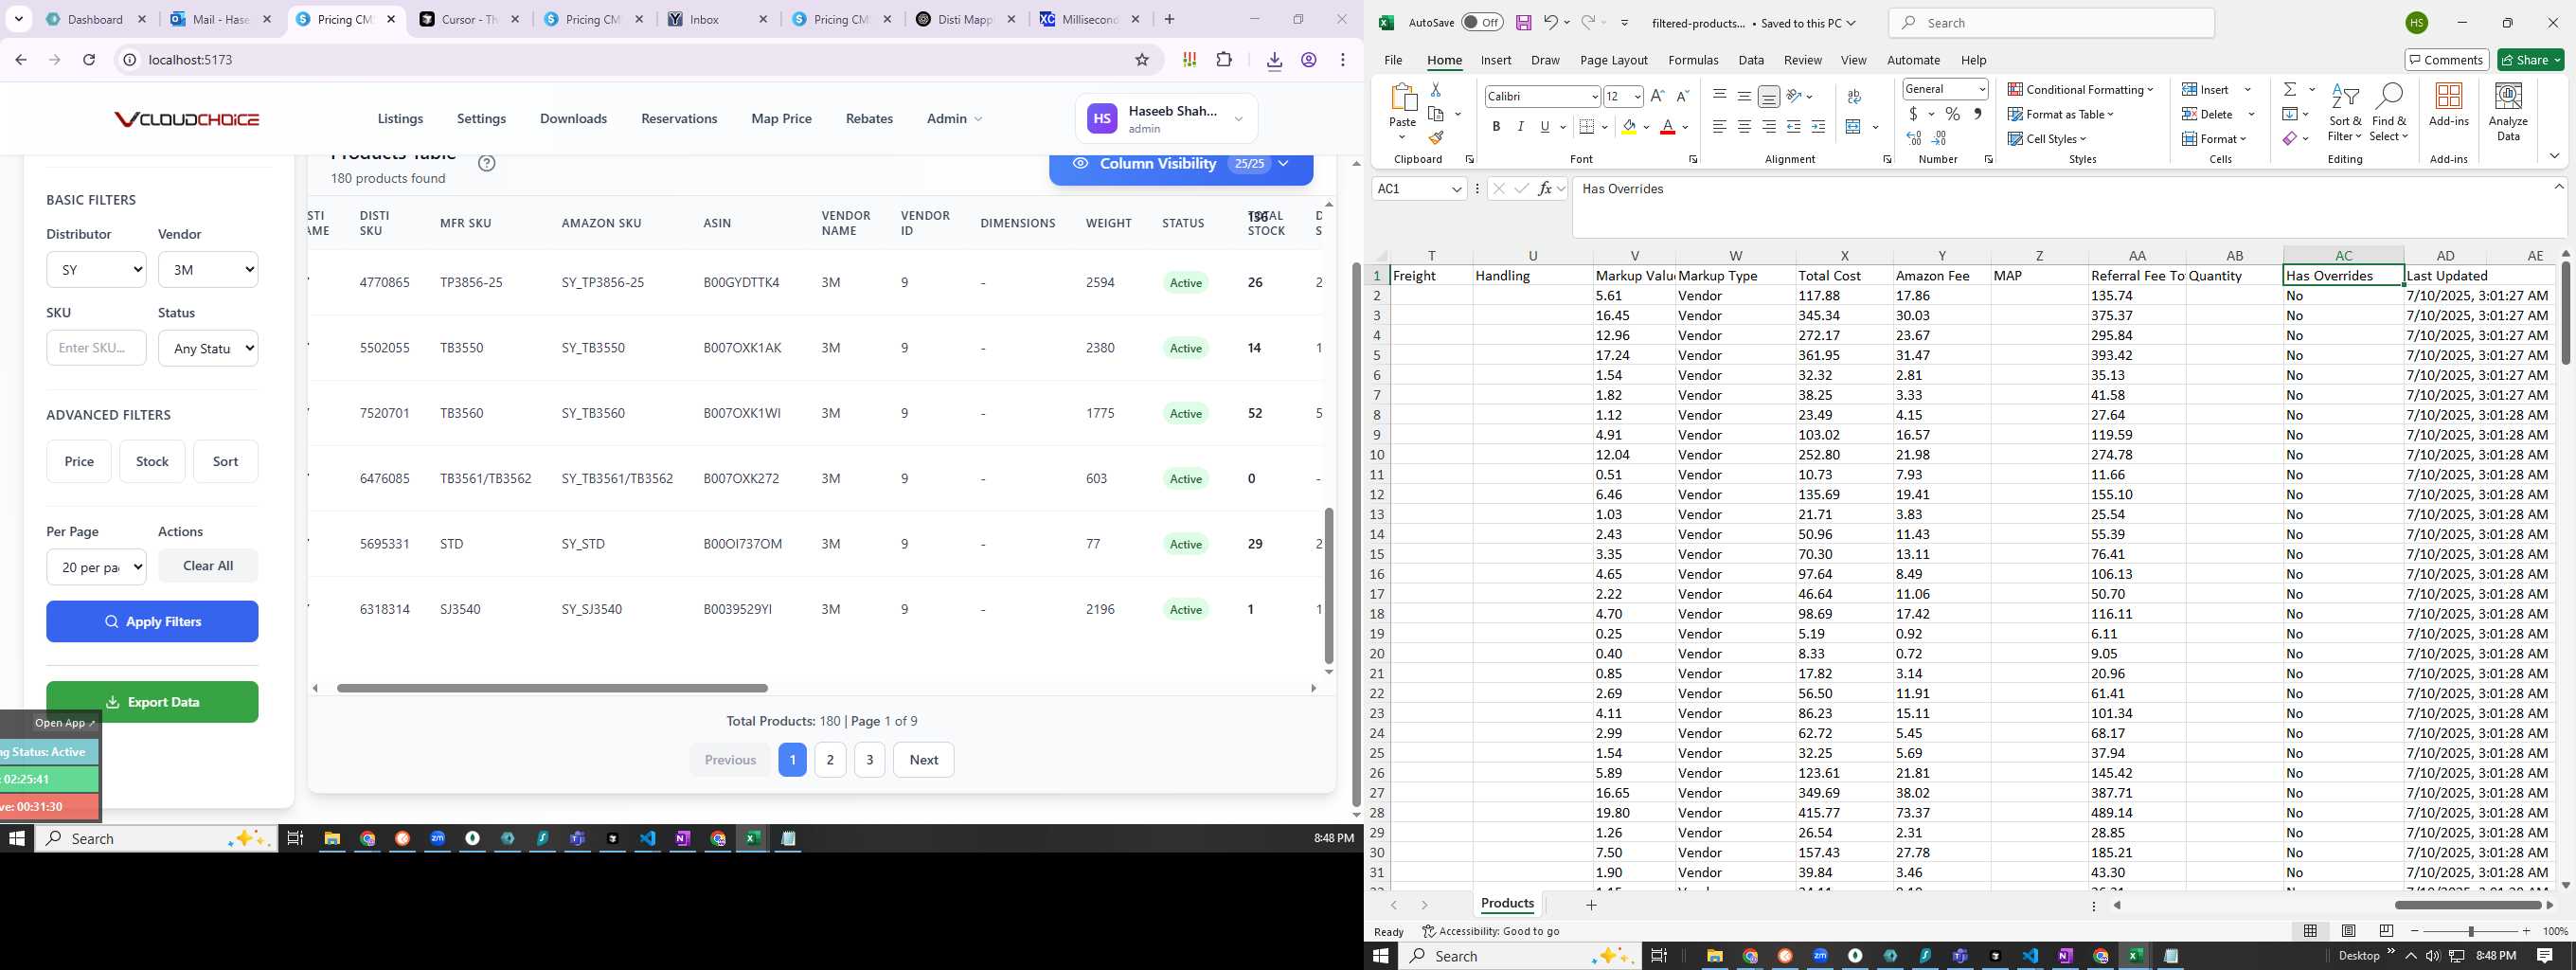Expand the Admin menu in navbar

(x=954, y=118)
